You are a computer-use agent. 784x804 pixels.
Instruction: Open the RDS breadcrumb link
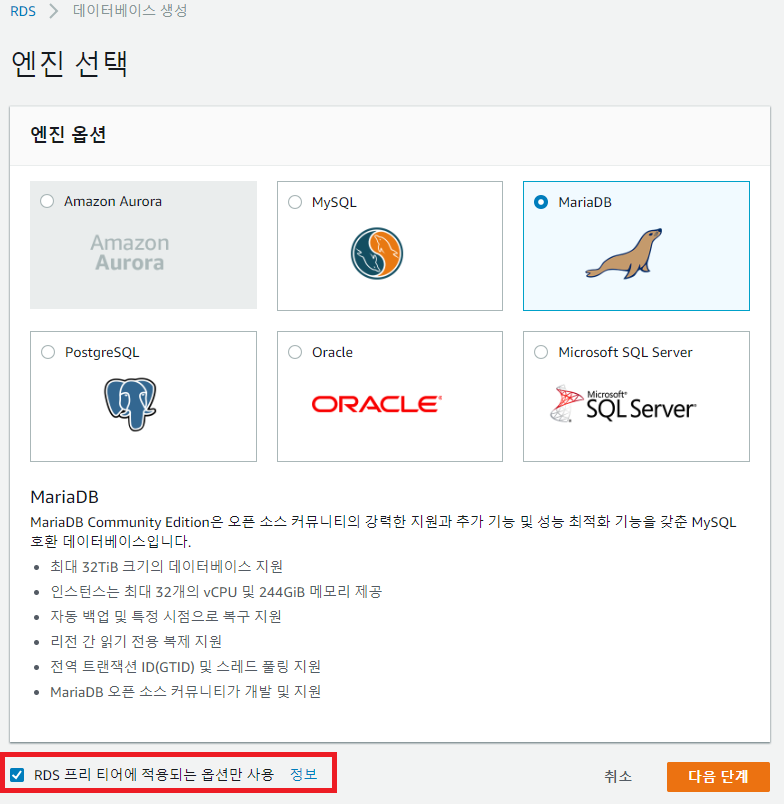pyautogui.click(x=23, y=11)
